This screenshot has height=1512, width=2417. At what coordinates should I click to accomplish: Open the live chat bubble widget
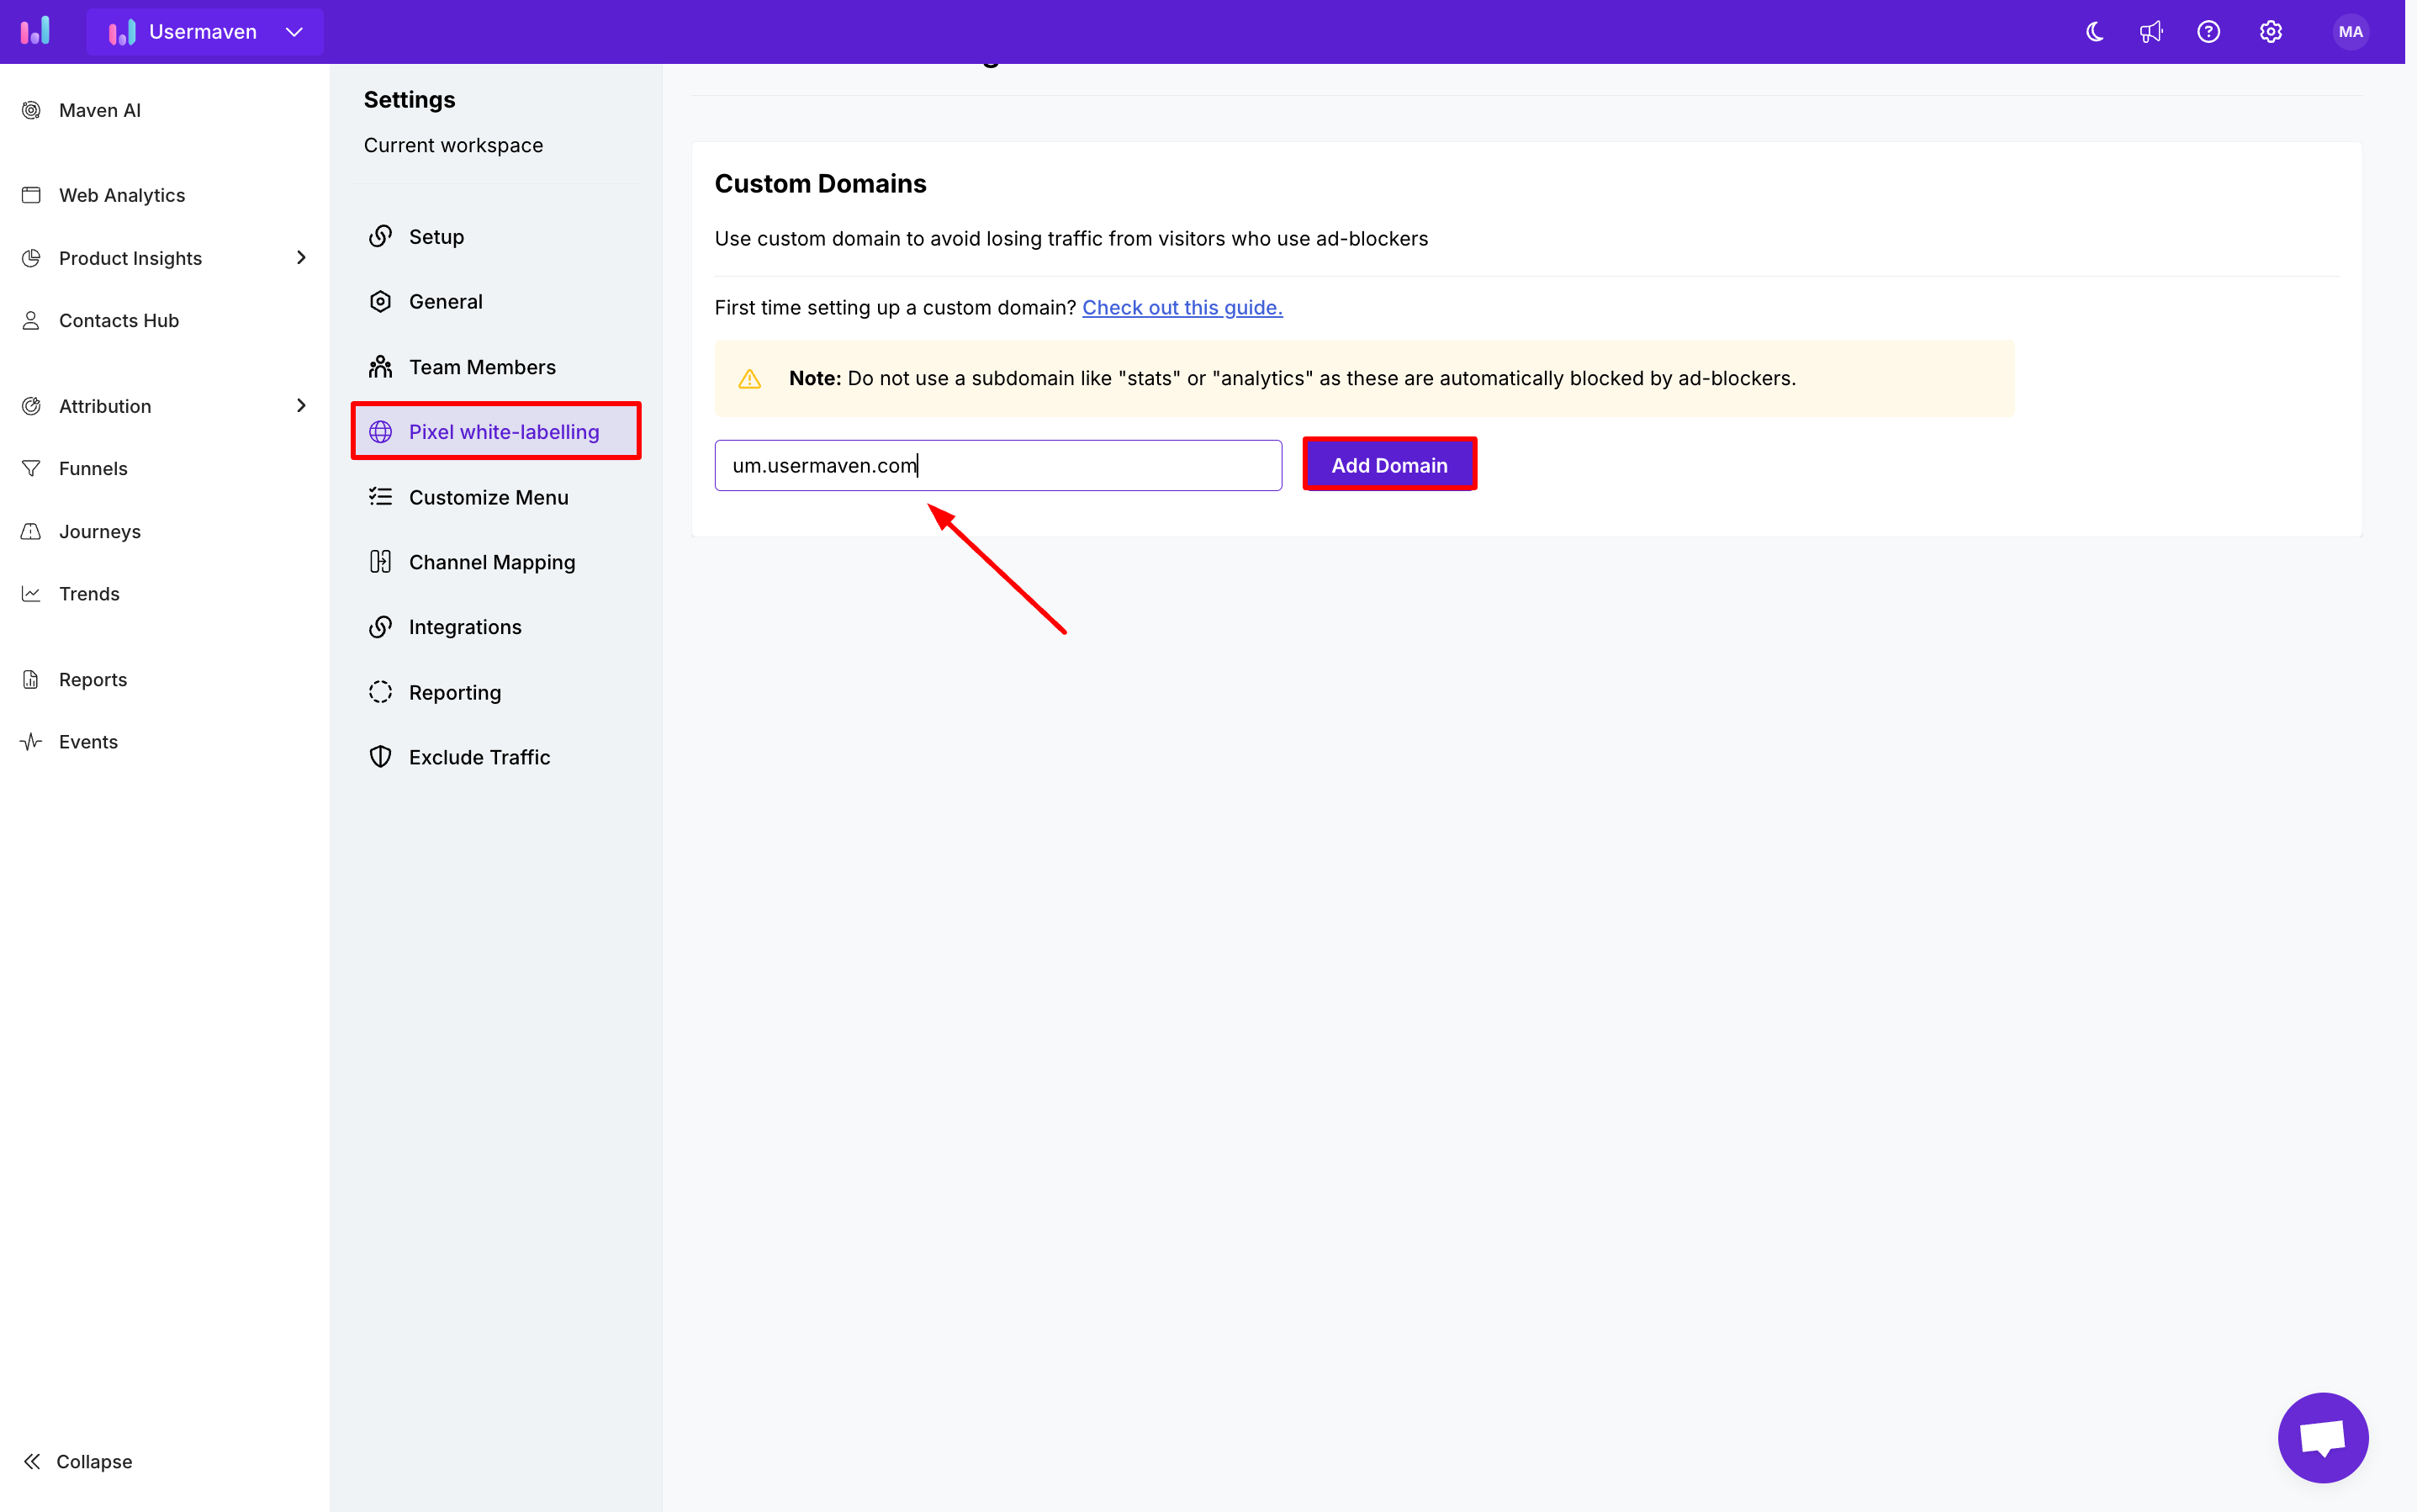(2322, 1437)
